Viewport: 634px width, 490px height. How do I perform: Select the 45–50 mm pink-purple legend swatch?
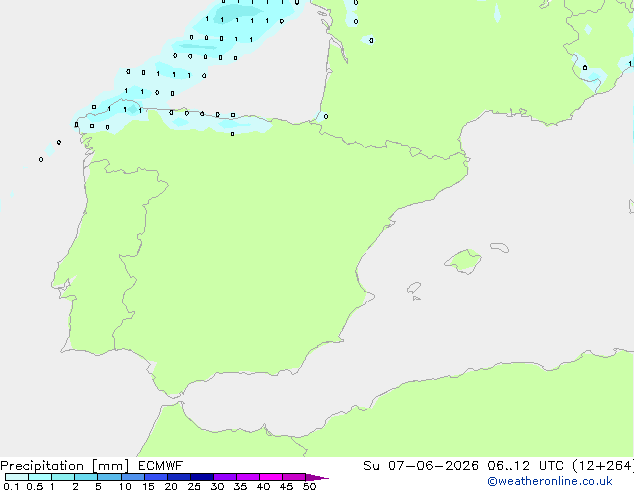tap(294, 477)
